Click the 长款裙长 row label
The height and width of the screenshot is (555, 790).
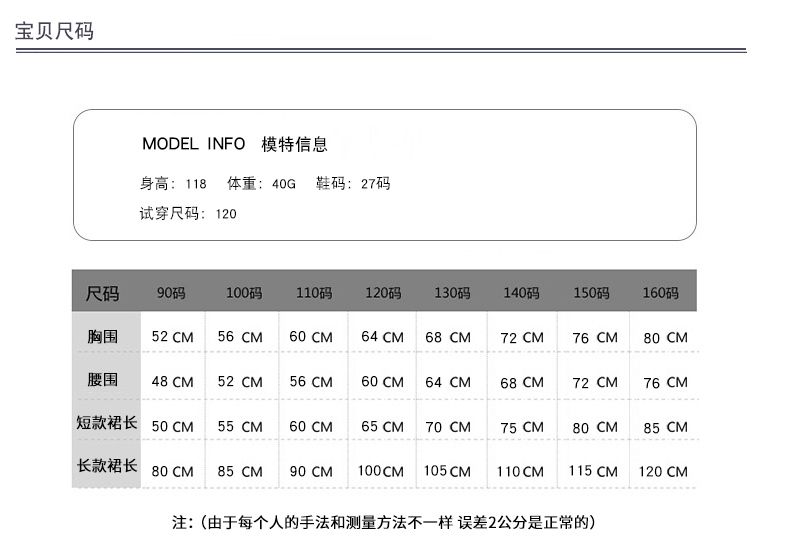point(107,465)
